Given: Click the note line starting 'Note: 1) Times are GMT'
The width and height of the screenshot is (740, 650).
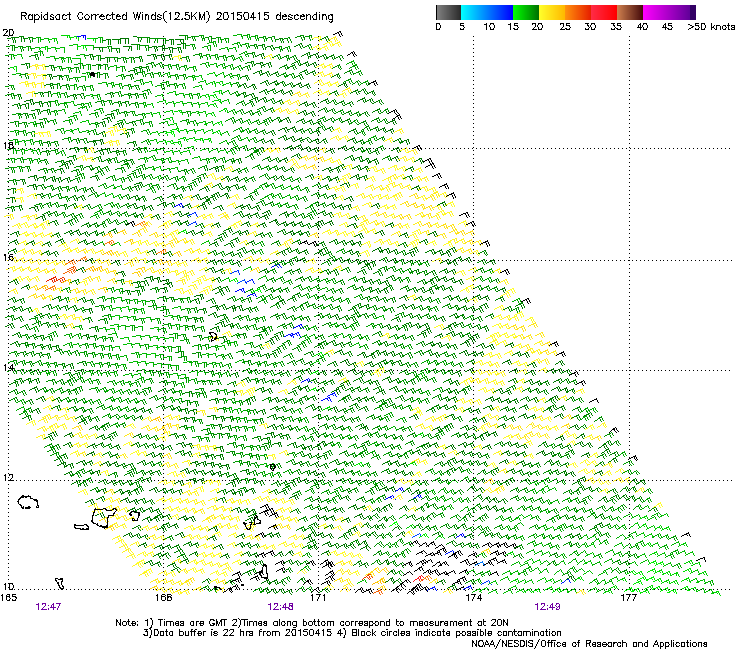Looking at the screenshot, I should coord(312,623).
